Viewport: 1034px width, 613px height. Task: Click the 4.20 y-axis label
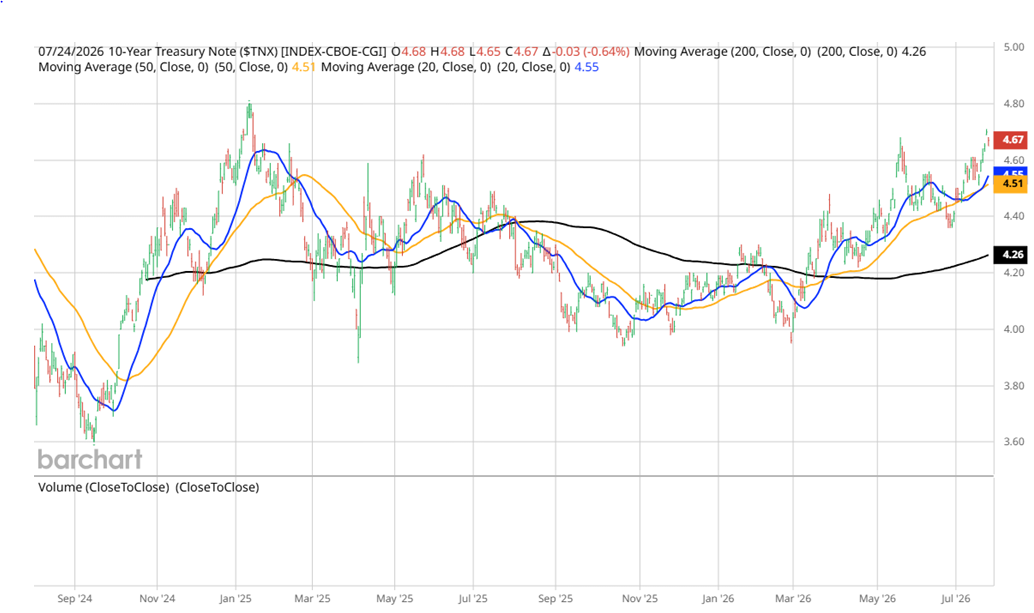tap(1014, 273)
